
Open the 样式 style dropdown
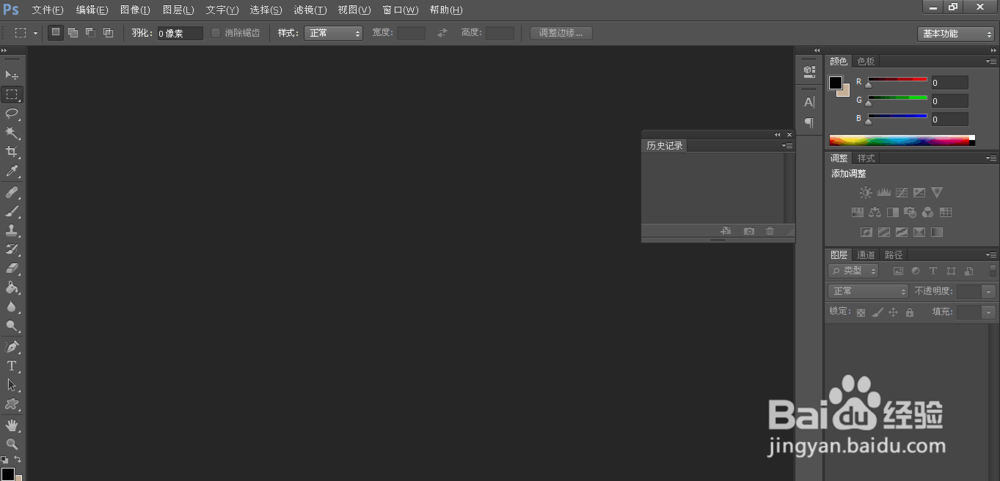pos(334,33)
